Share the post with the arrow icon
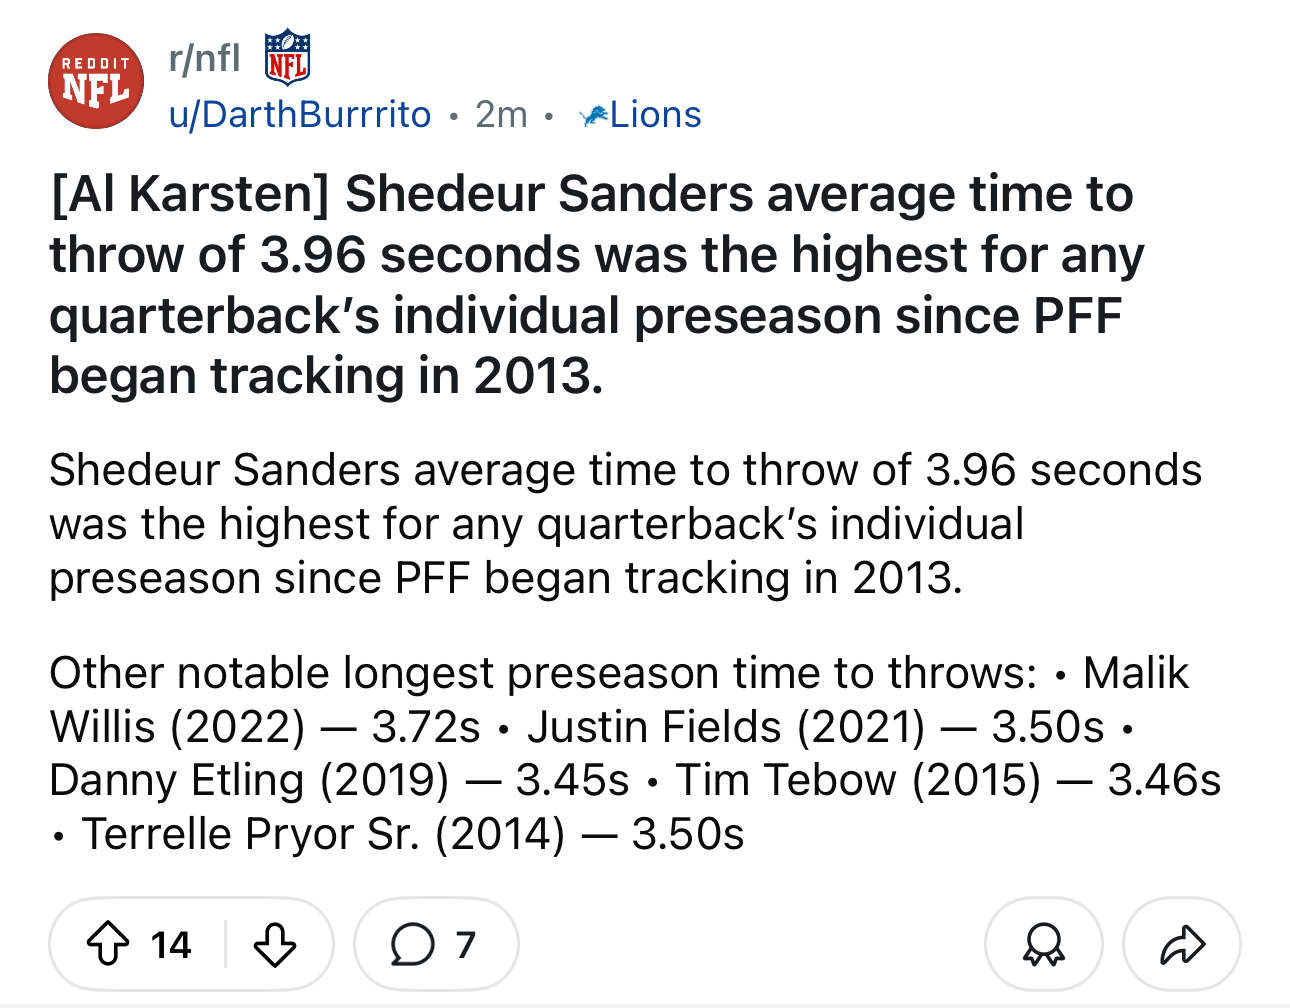The width and height of the screenshot is (1290, 1008). pos(1182,944)
